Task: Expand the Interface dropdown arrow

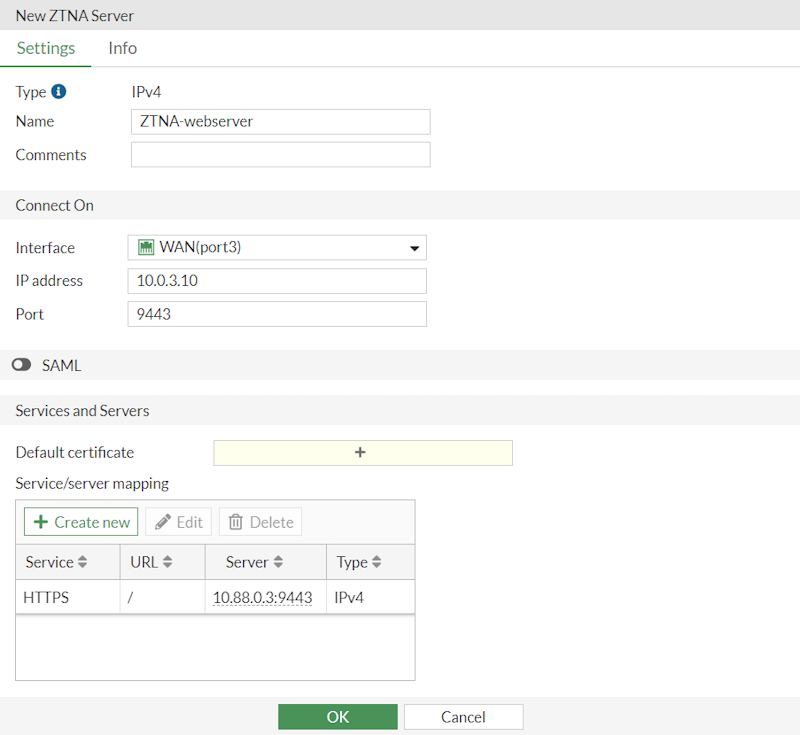Action: coord(414,249)
